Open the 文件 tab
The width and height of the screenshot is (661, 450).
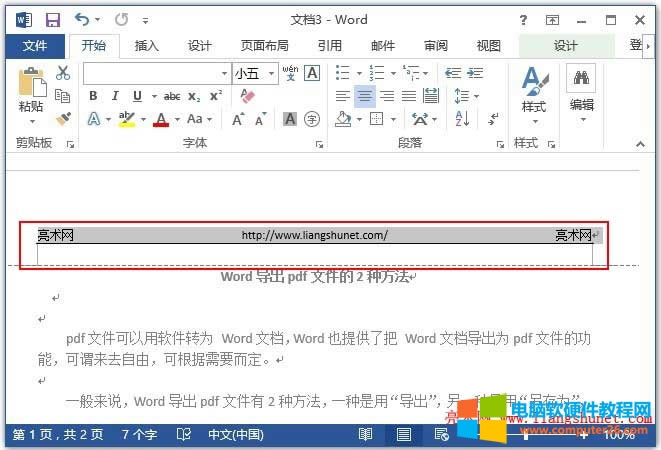pos(35,46)
